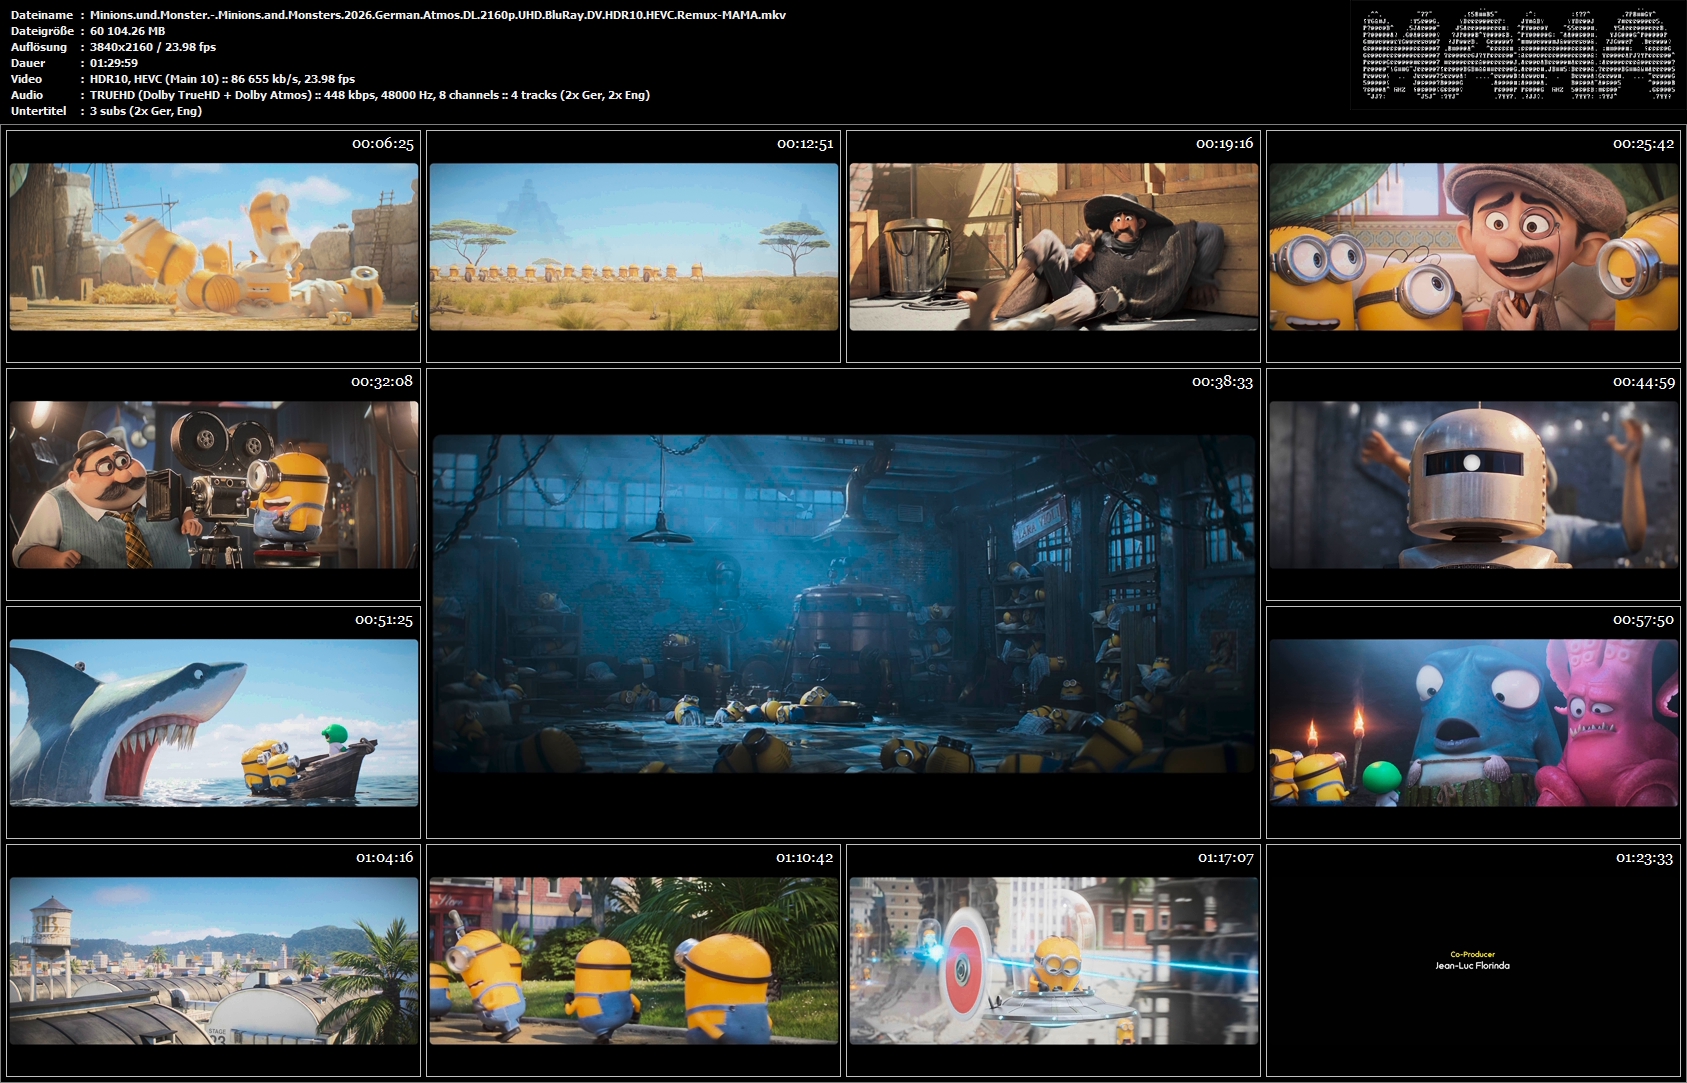
Task: Open the thumbnail stamped 00:25:42
Action: point(1474,247)
